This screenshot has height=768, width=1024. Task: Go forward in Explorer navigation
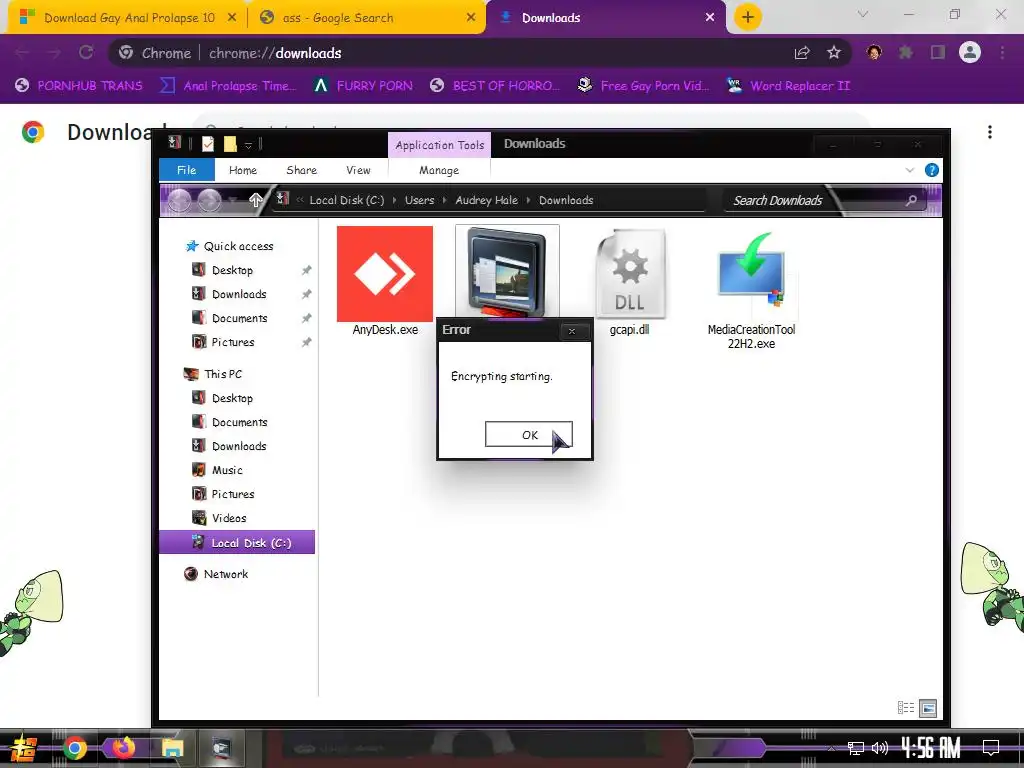209,200
